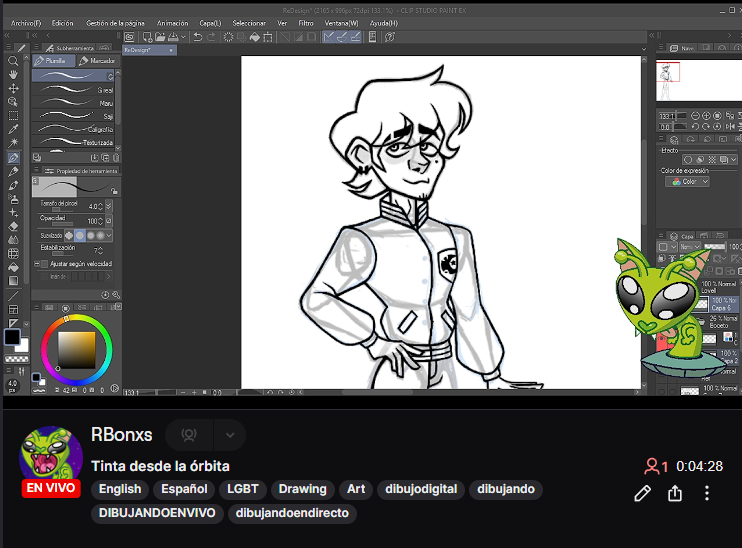
Task: Select the Eraser tool in toolbar
Action: coord(13,226)
